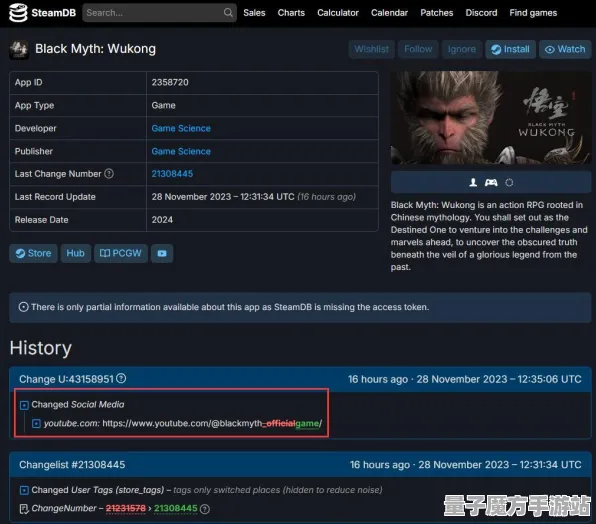Add game with Wishlist button

click(x=371, y=49)
